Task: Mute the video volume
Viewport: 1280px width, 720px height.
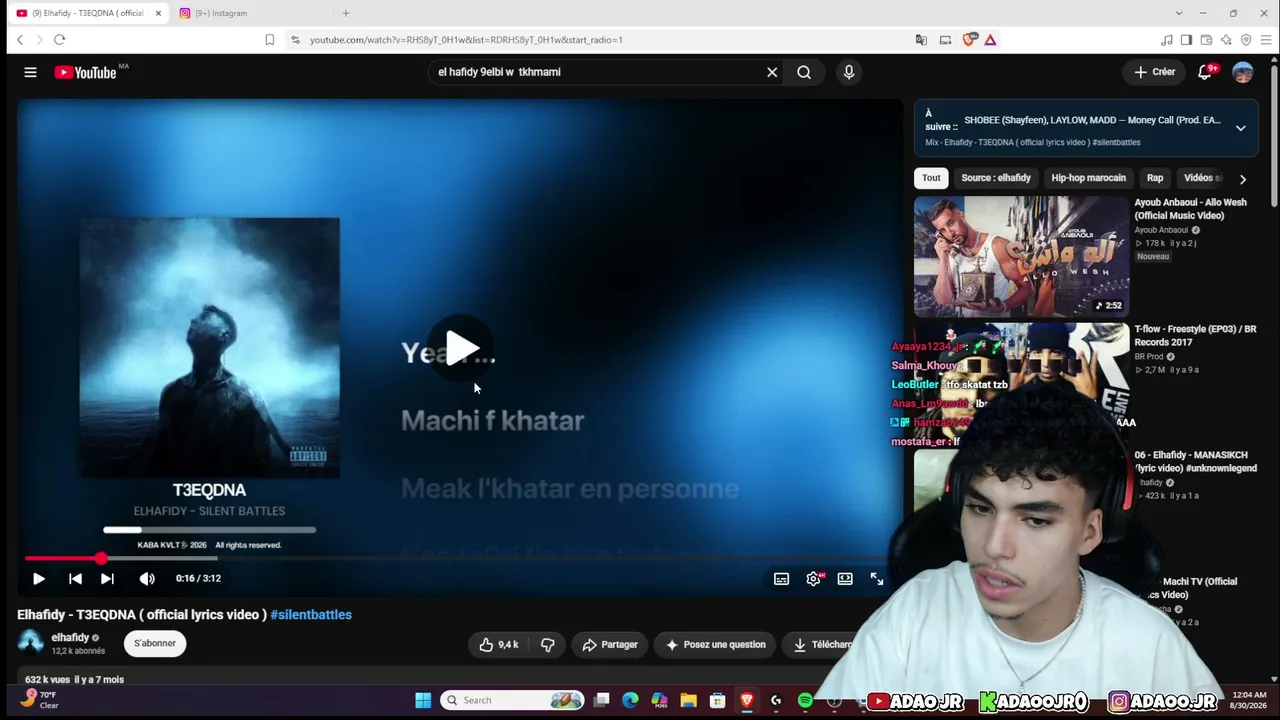Action: click(x=147, y=578)
